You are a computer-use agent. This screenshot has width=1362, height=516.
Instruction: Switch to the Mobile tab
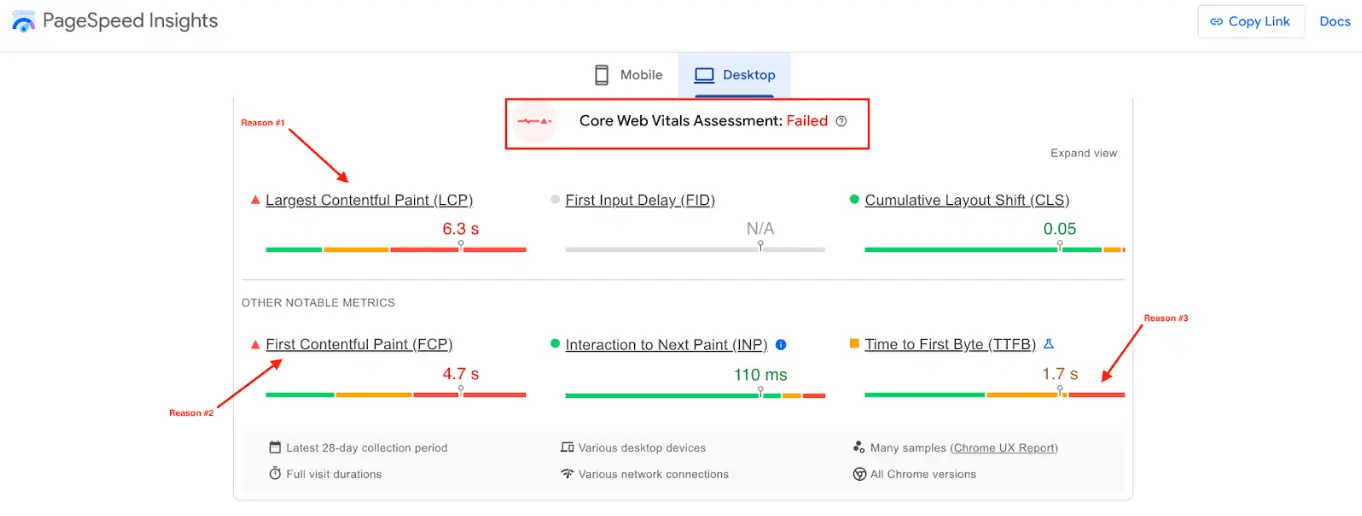pos(628,75)
